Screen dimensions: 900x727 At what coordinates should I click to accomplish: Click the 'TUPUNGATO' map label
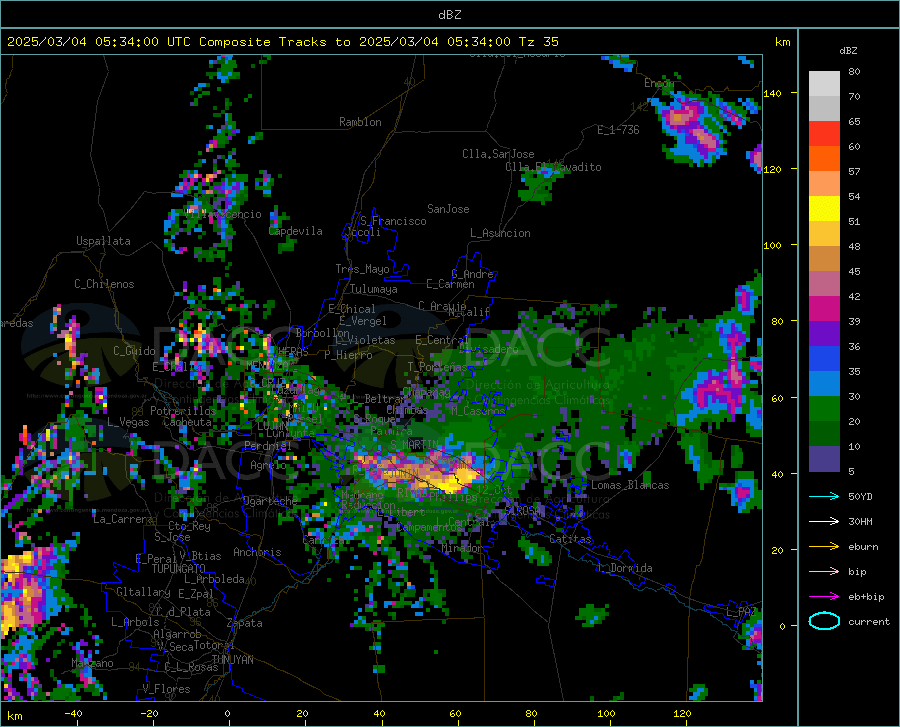click(179, 569)
